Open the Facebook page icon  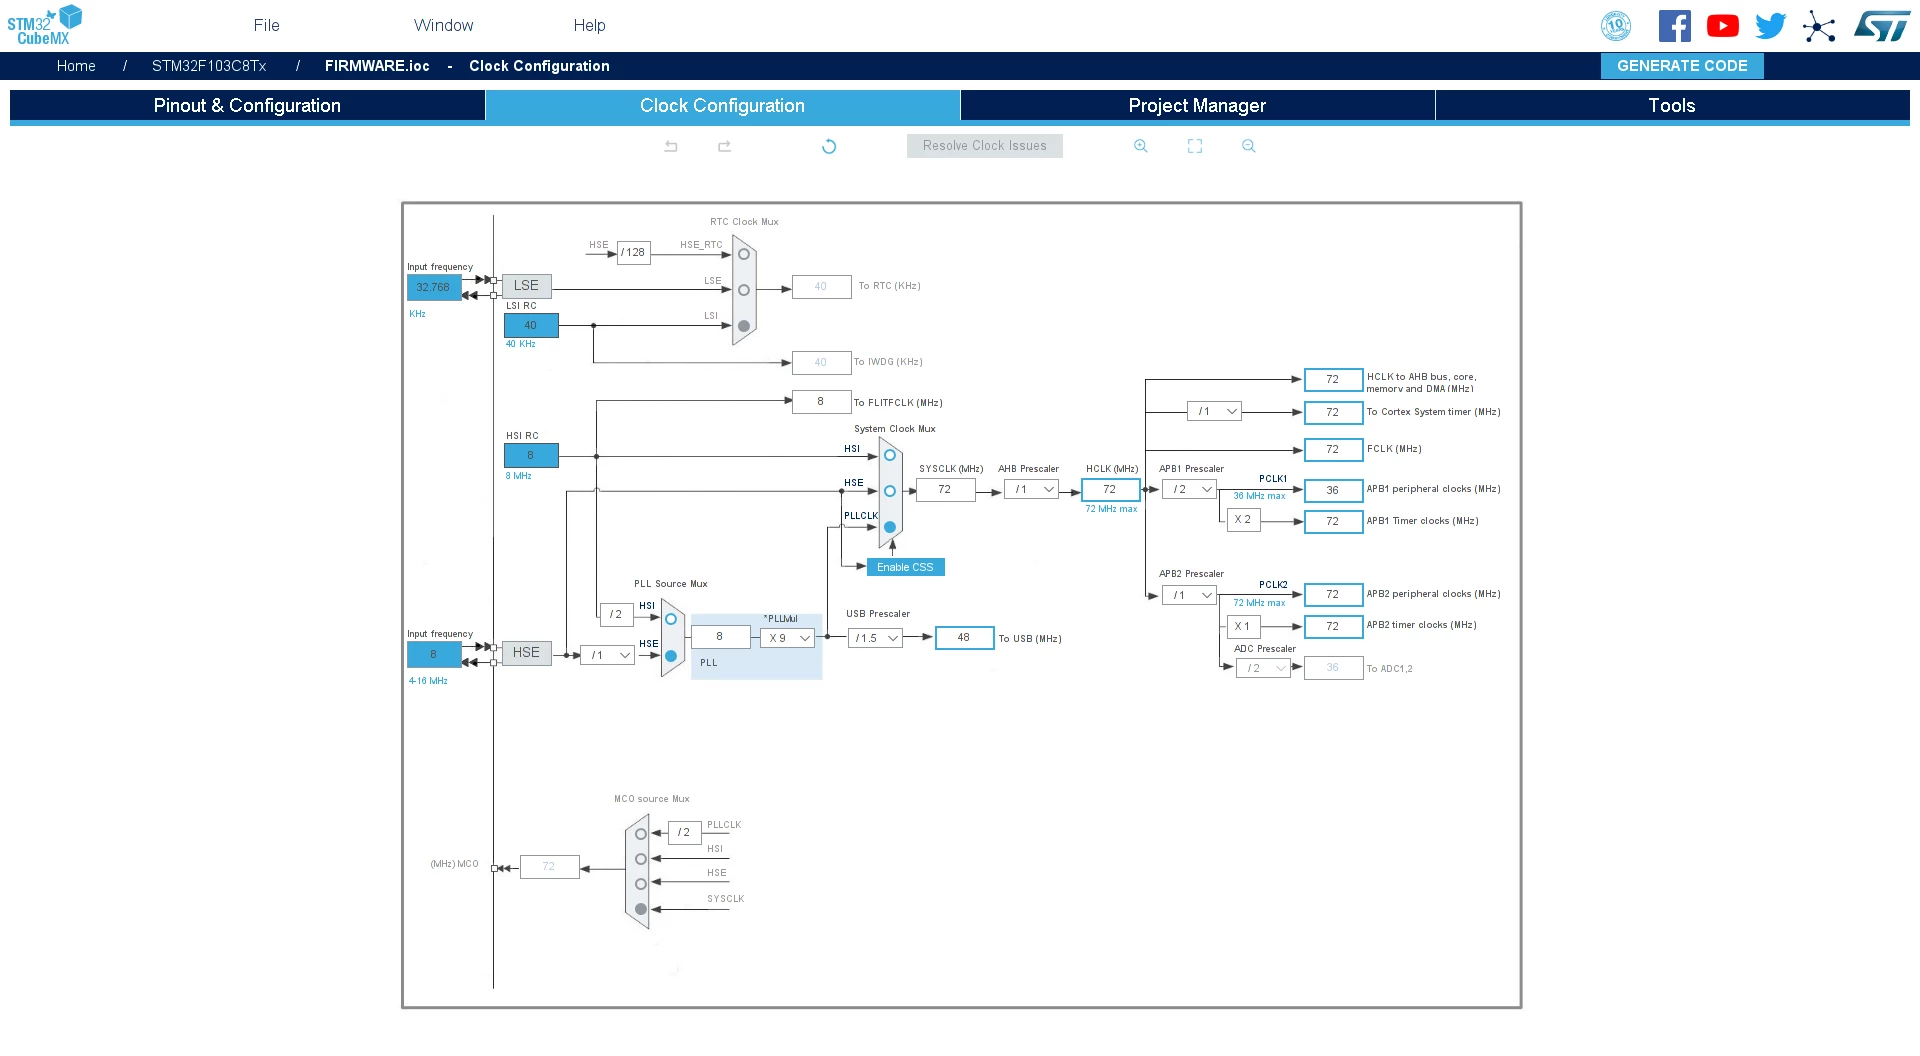tap(1675, 26)
